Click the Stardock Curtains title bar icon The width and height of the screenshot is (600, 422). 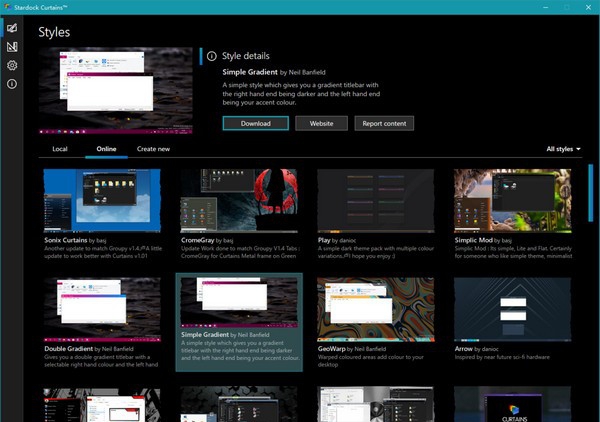[7, 7]
